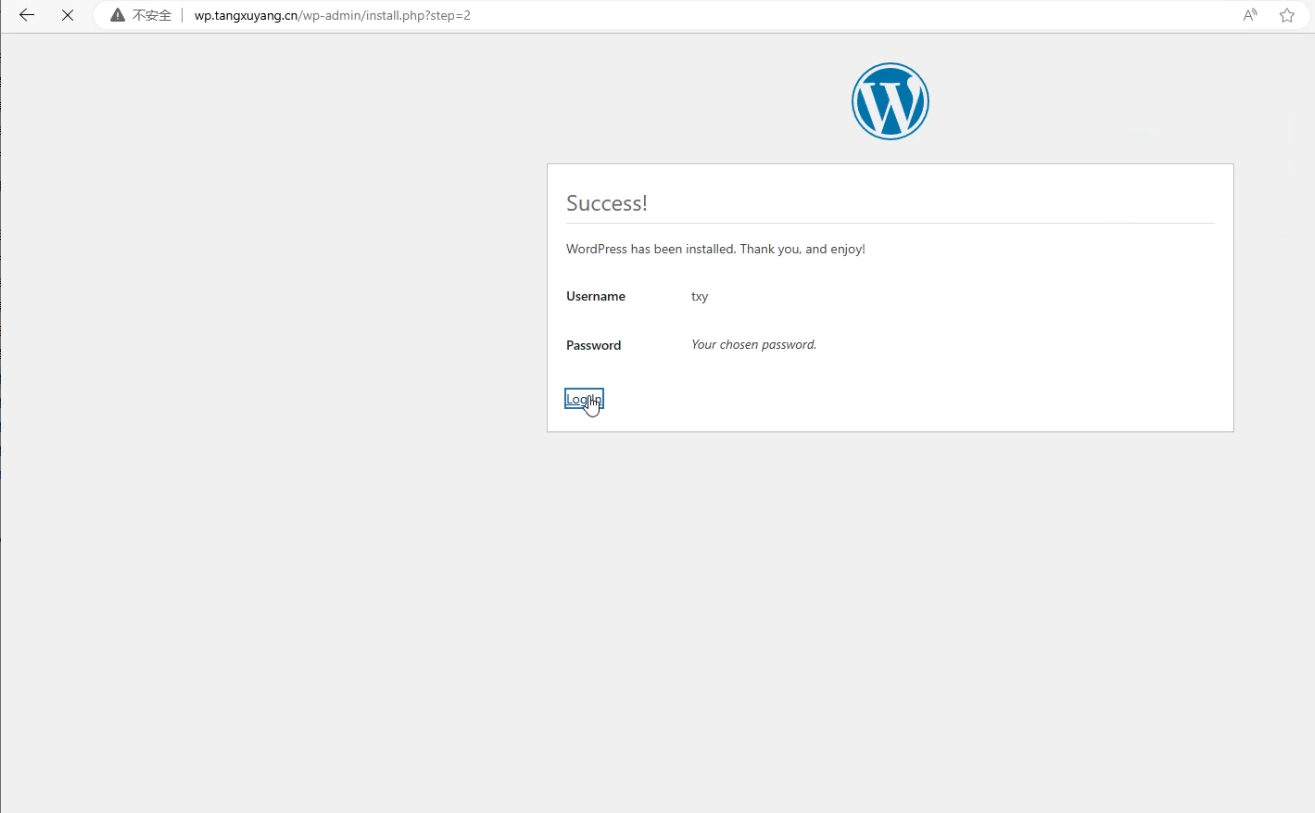Click the 'Your chosen password.' text

click(754, 344)
